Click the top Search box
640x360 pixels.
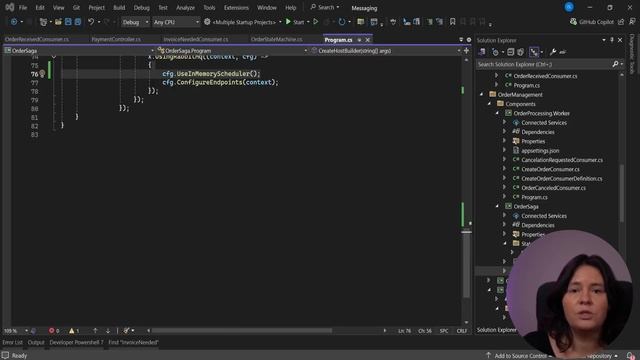325,7
